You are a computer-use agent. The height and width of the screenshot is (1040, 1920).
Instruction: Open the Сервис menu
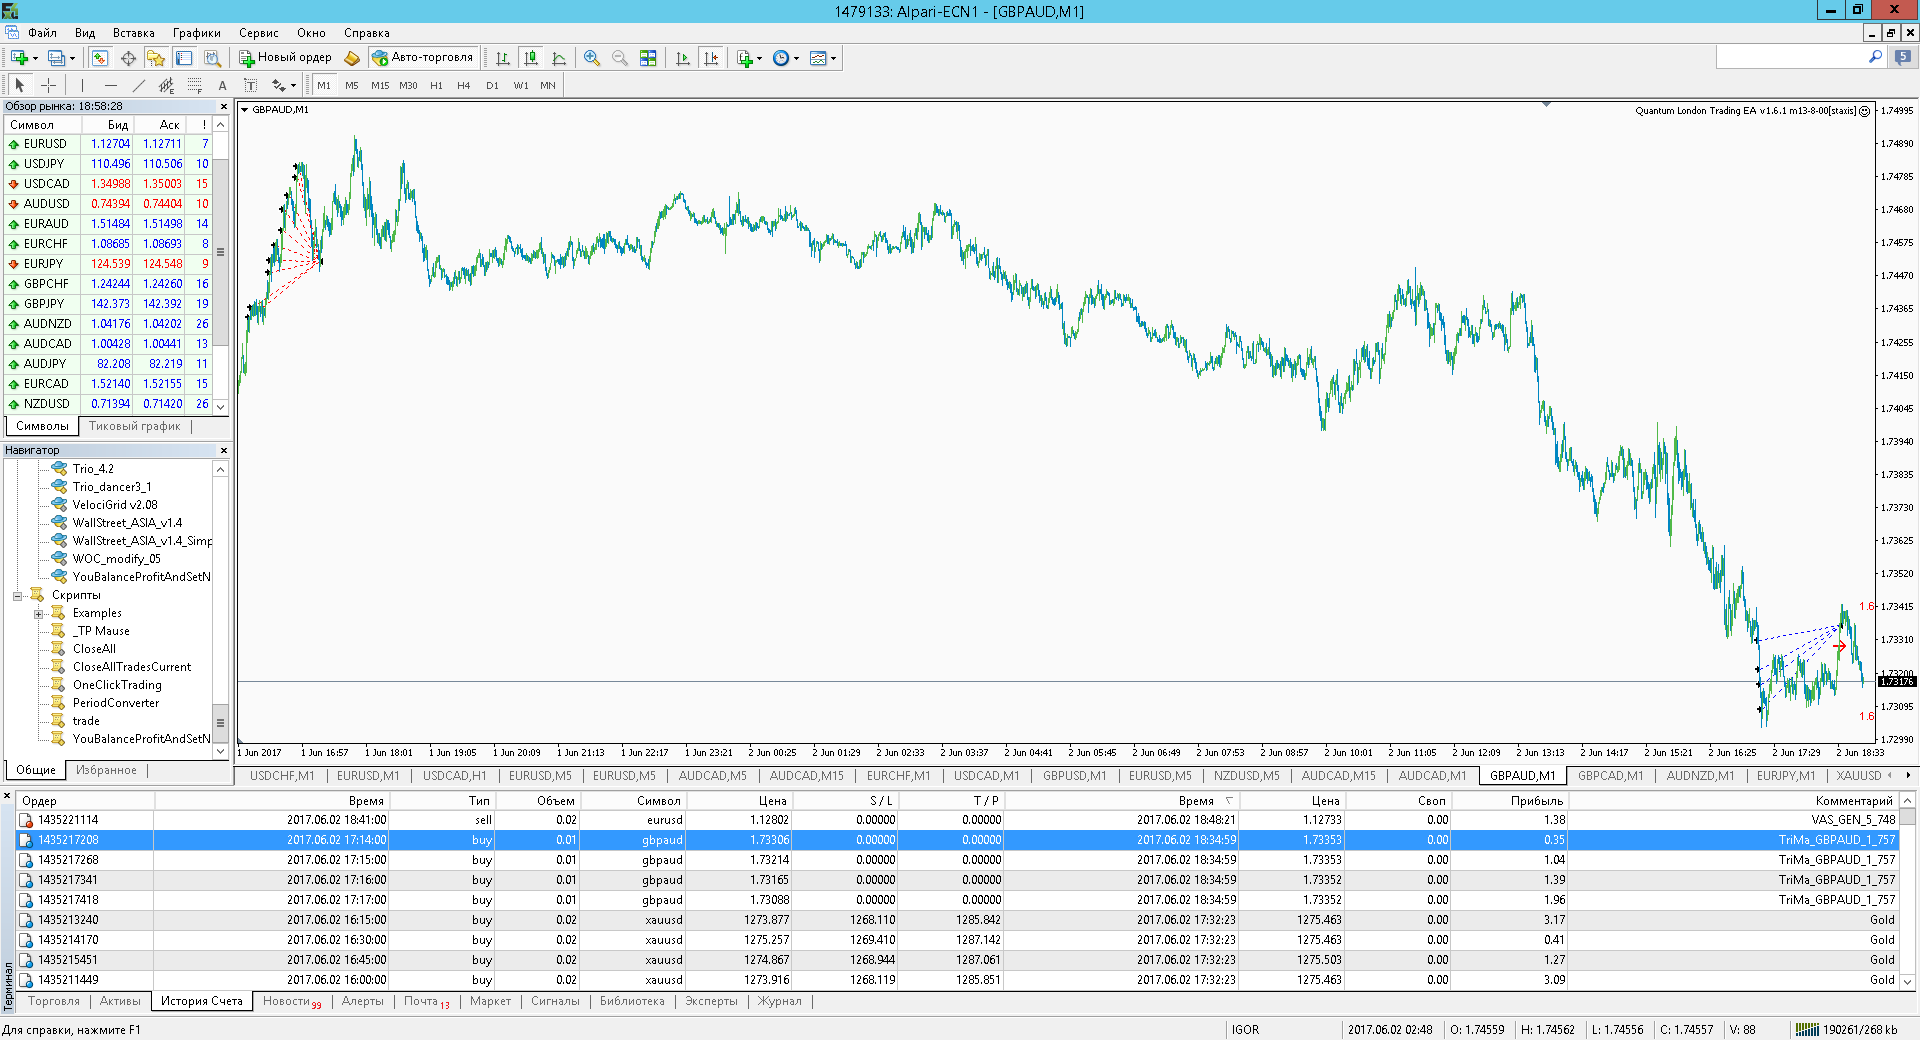pos(258,33)
